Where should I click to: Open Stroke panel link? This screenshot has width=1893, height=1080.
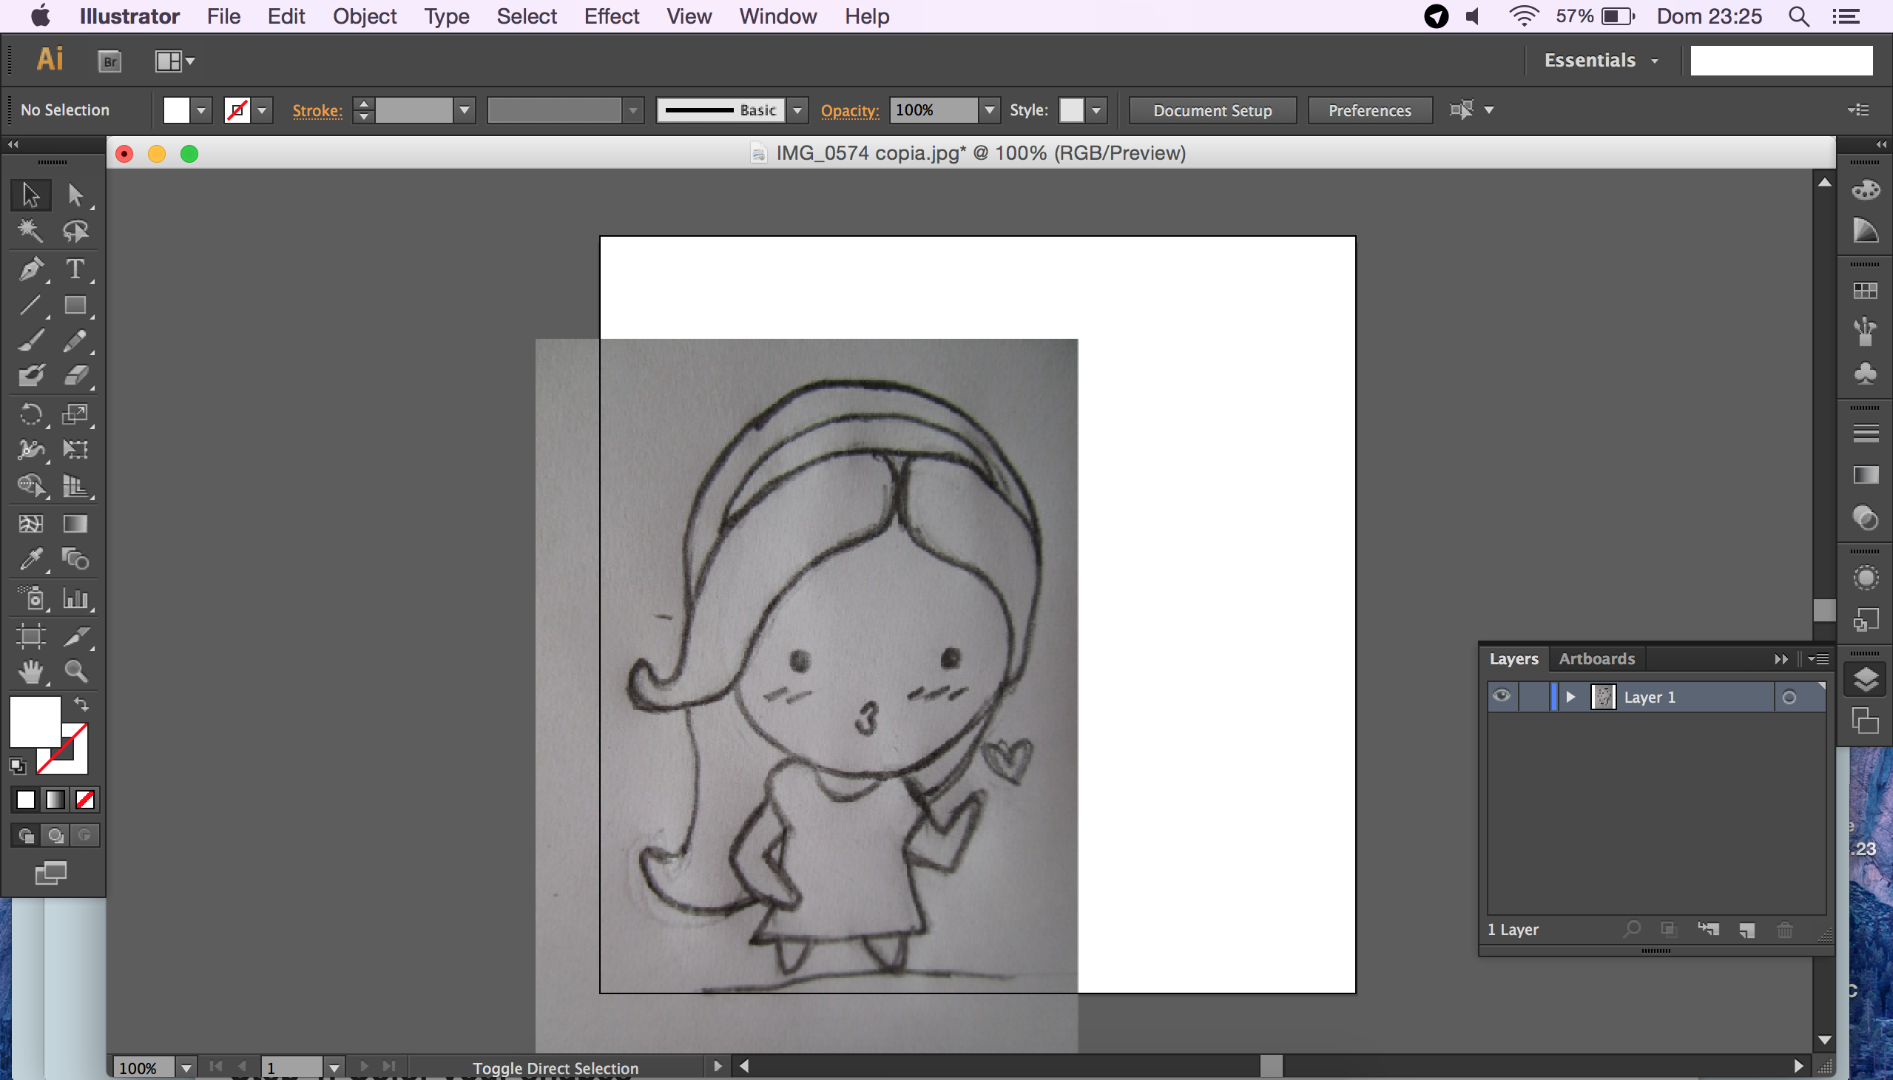[x=317, y=111]
